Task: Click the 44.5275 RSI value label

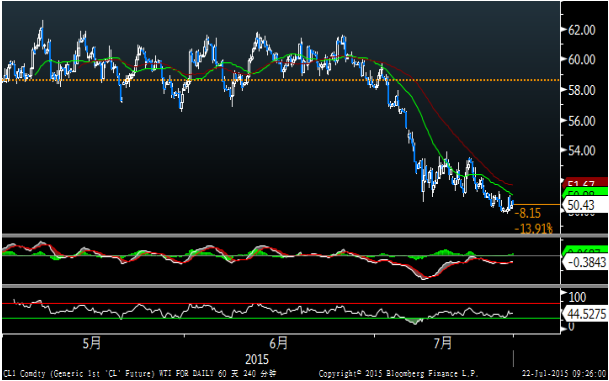Action: [x=585, y=313]
